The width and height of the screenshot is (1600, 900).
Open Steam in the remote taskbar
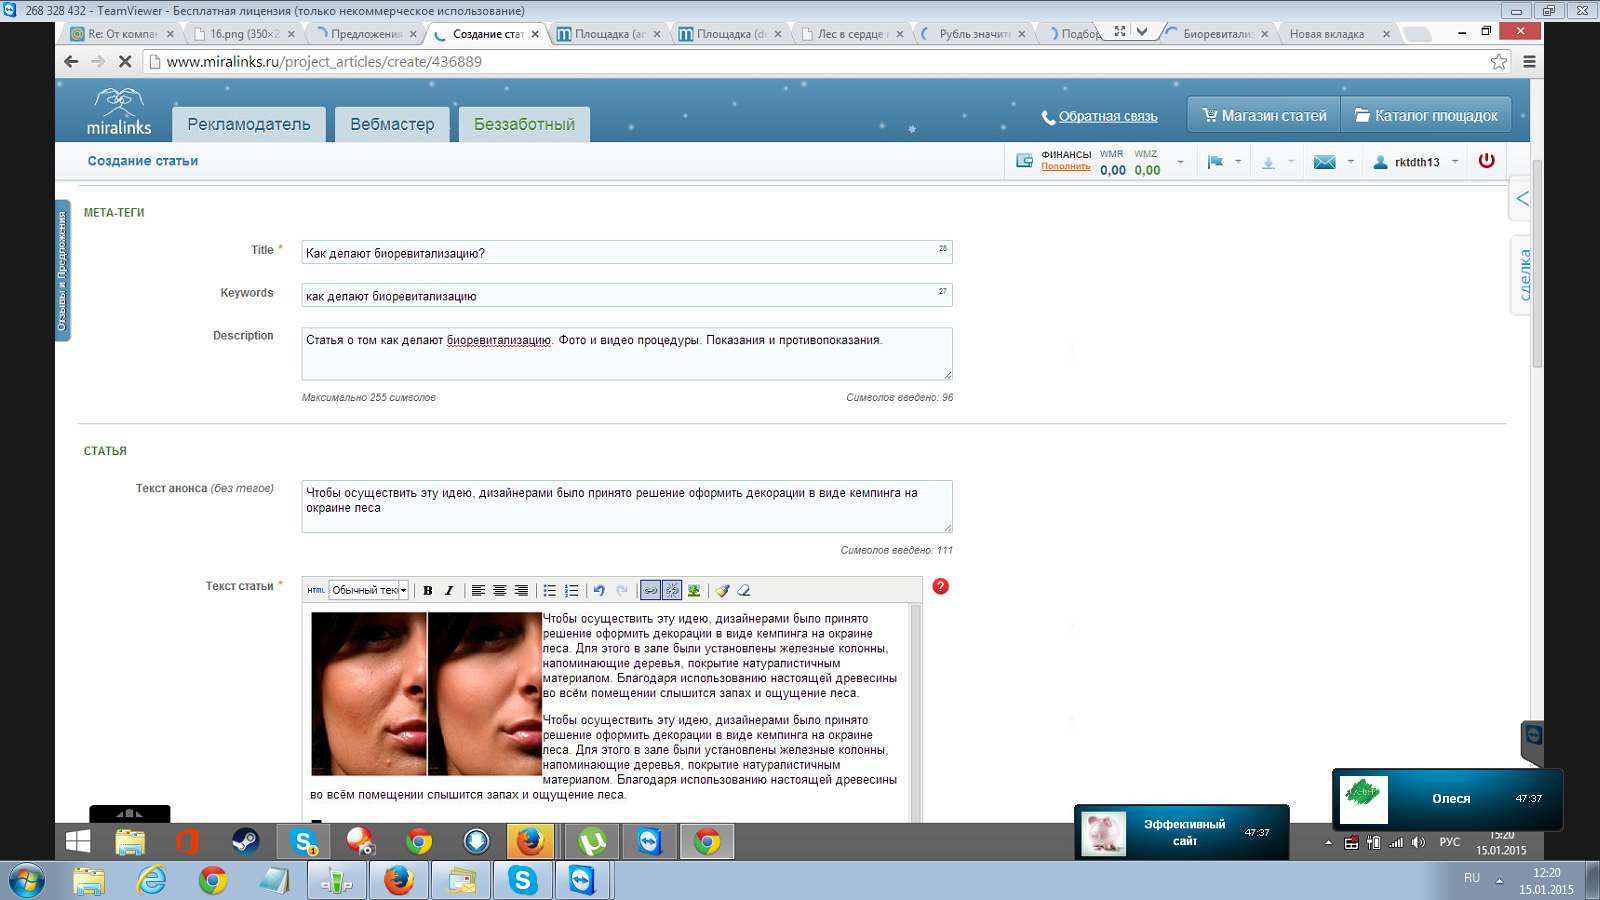pyautogui.click(x=245, y=842)
